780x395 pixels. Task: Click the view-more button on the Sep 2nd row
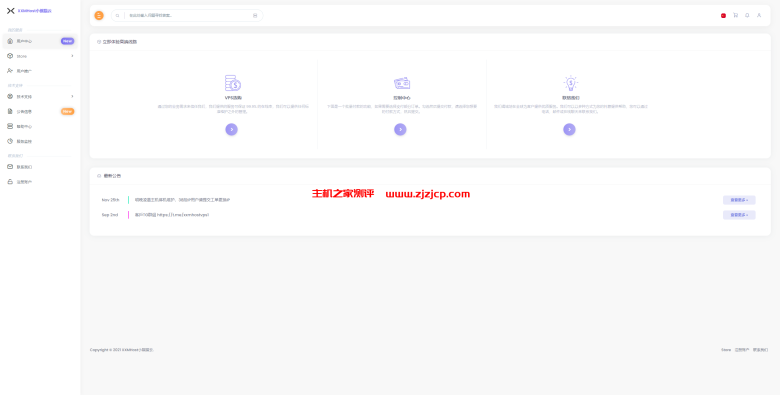pos(739,215)
